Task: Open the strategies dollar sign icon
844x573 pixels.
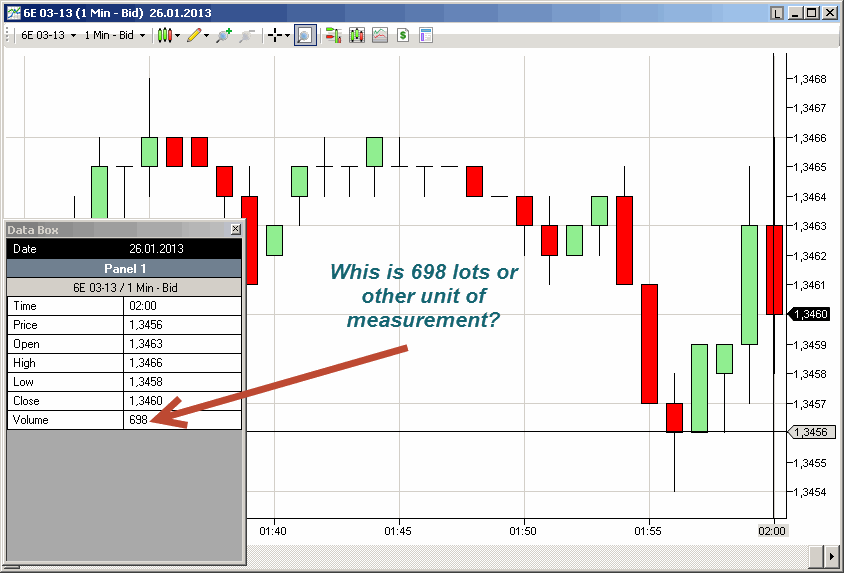Action: tap(403, 35)
